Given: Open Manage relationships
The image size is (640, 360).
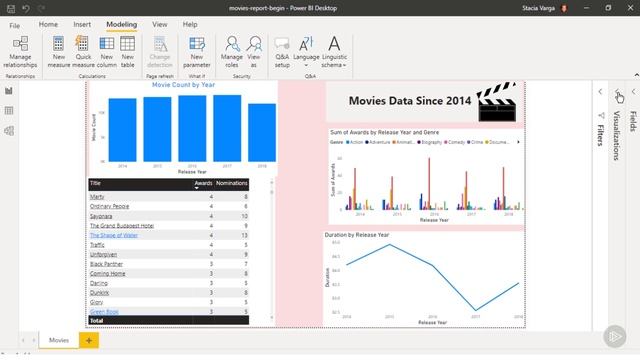Looking at the screenshot, I should coord(20,52).
